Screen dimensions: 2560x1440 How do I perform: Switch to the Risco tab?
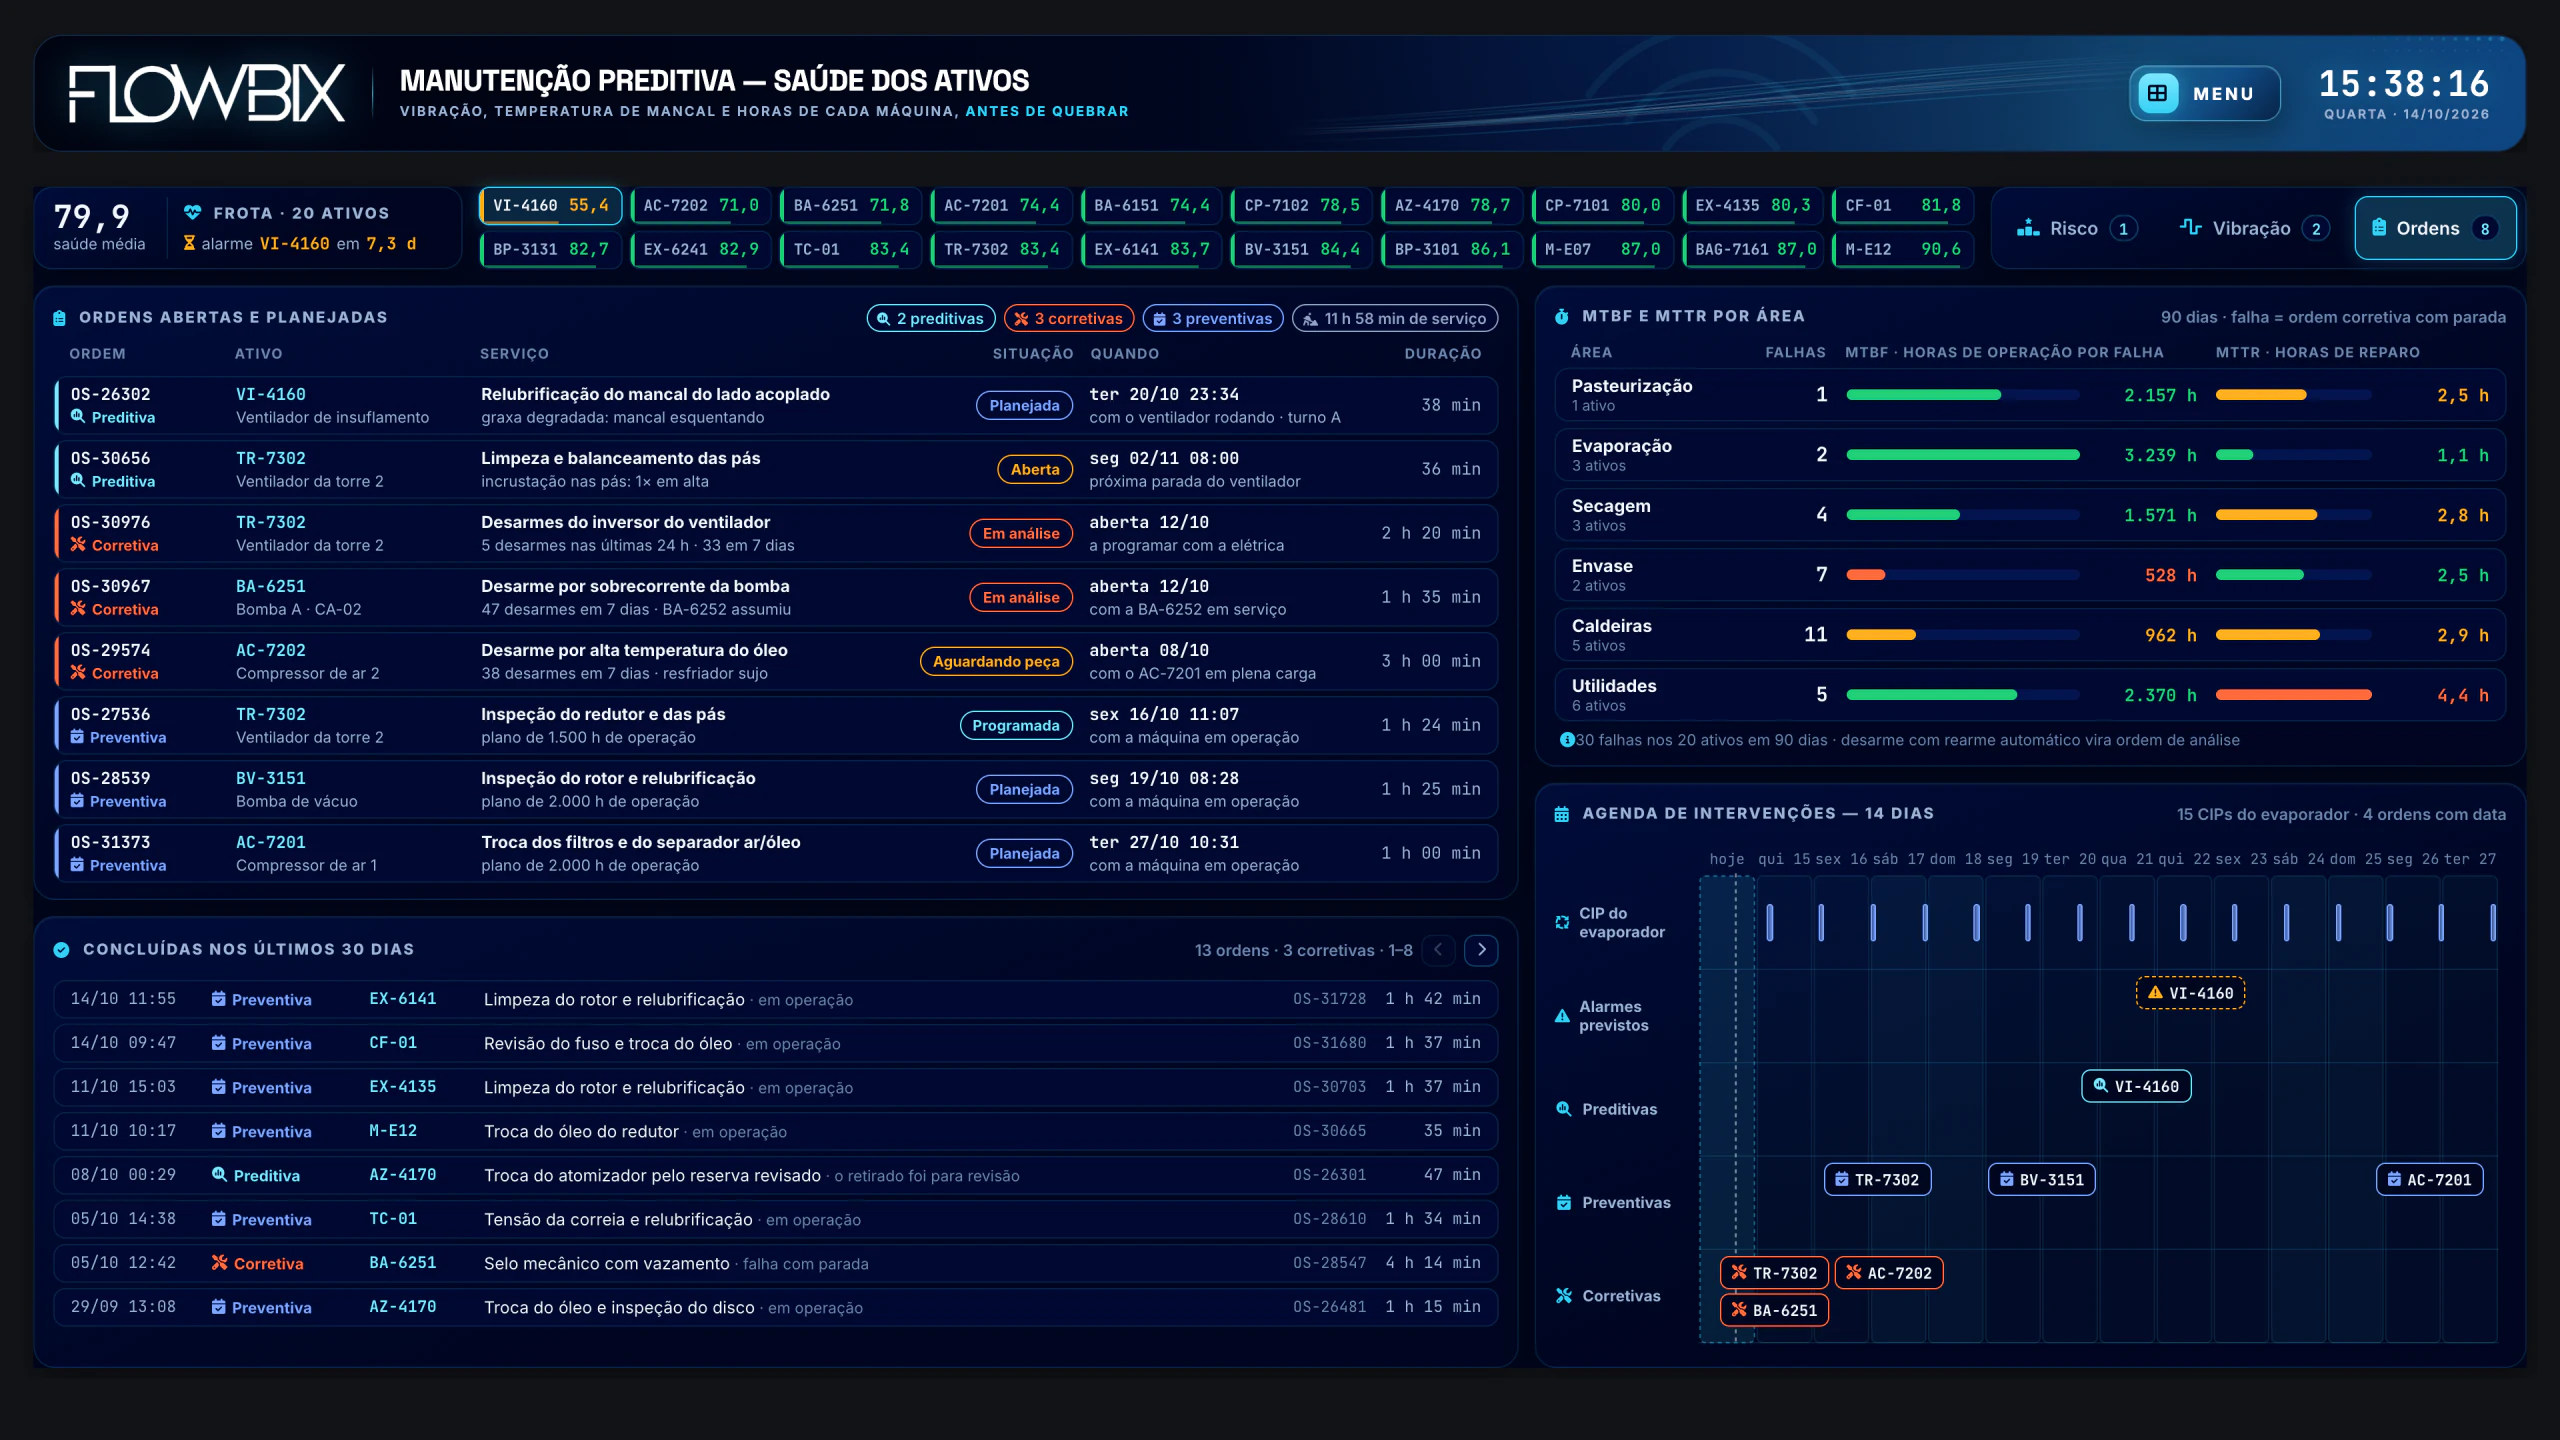pos(2076,229)
